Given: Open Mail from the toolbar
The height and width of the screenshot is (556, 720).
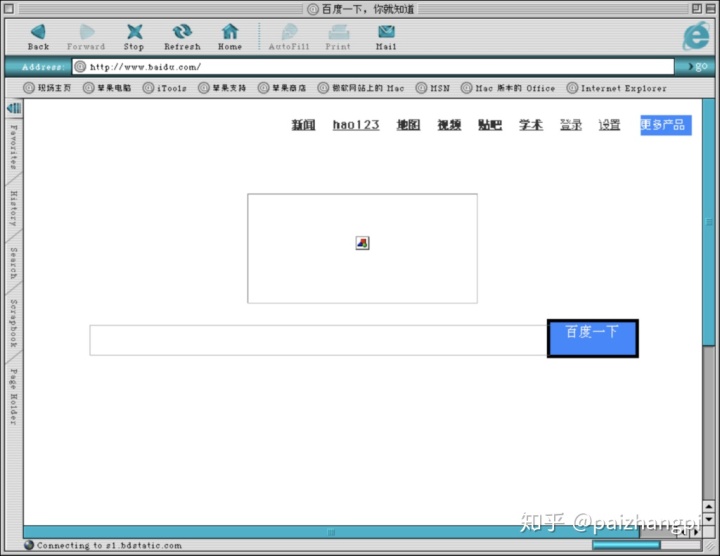Looking at the screenshot, I should point(386,37).
